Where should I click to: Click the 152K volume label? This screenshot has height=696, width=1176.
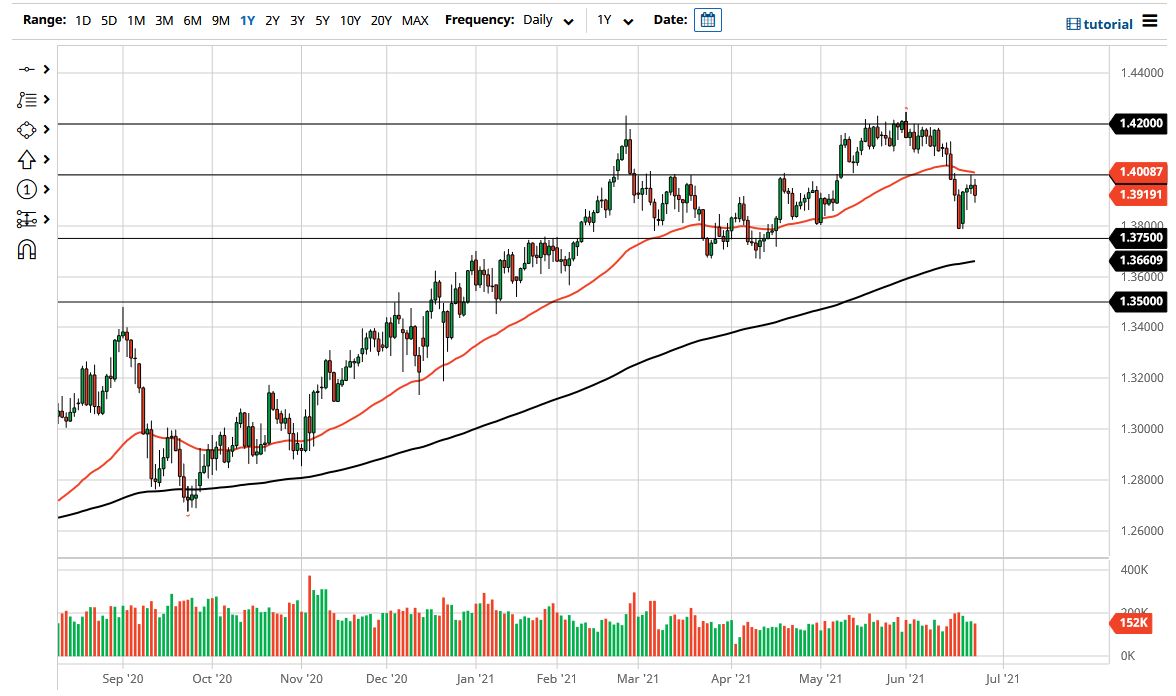(x=1131, y=623)
